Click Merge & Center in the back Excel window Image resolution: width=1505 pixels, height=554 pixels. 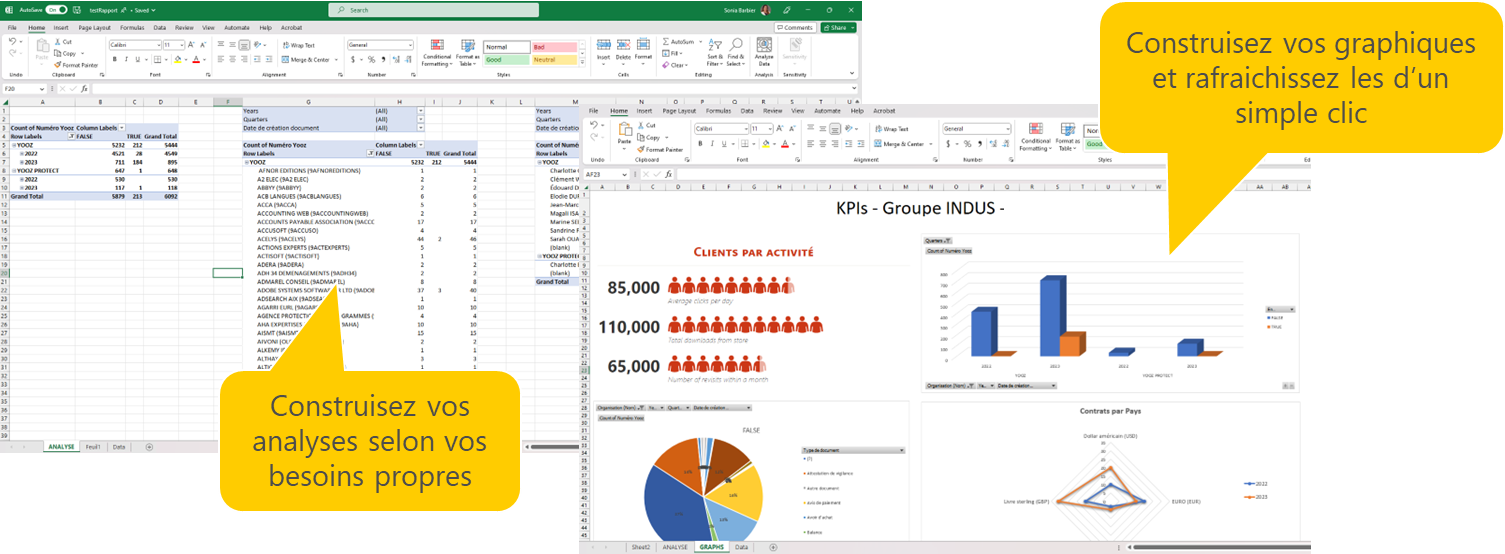[306, 59]
